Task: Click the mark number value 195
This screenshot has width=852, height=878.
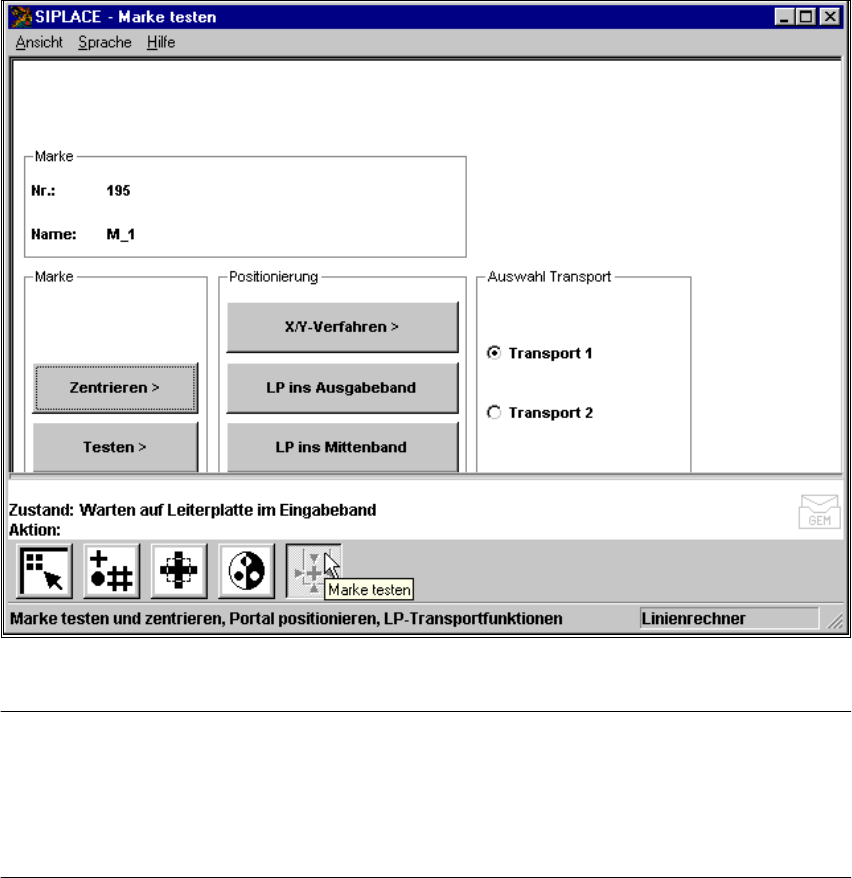Action: point(118,191)
